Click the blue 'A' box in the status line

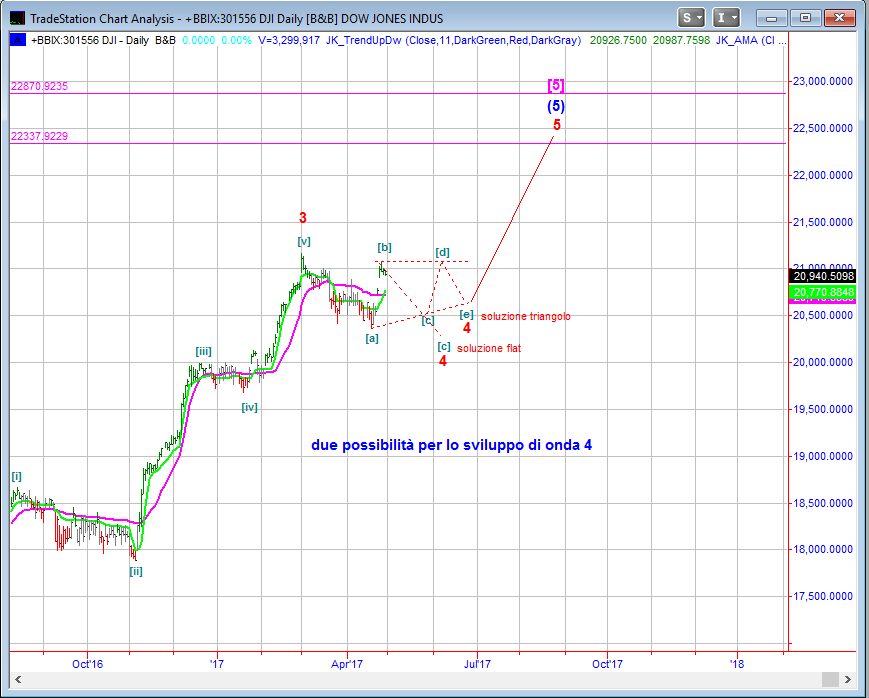click(18, 40)
